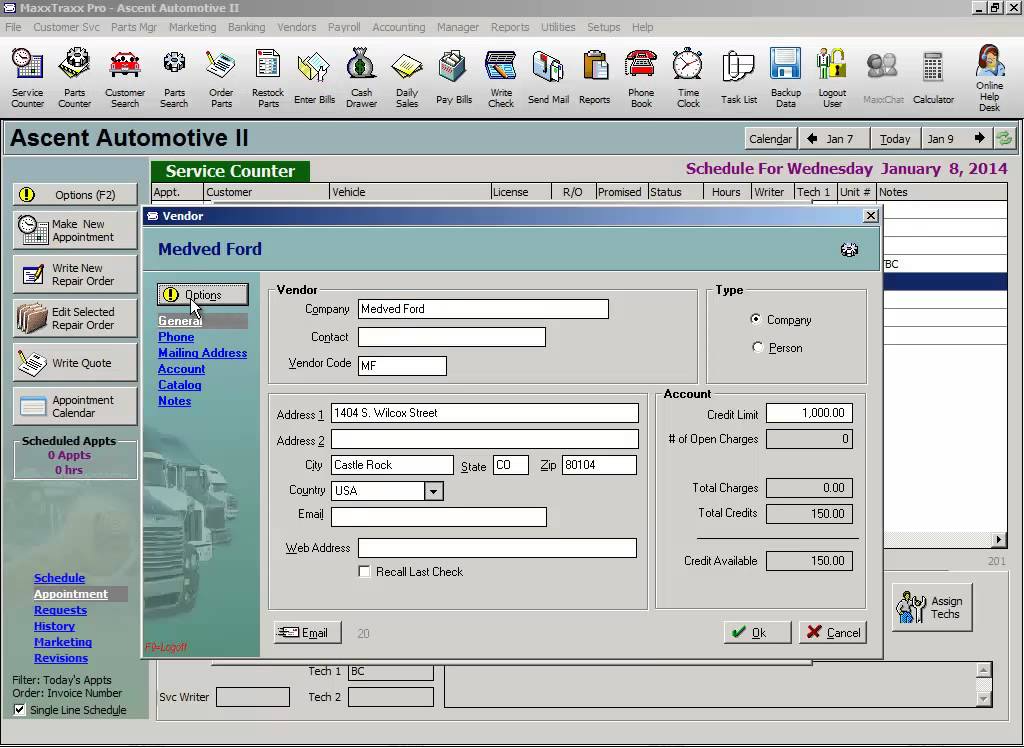The height and width of the screenshot is (748, 1024).
Task: Open the Payroll menu
Action: (344, 27)
